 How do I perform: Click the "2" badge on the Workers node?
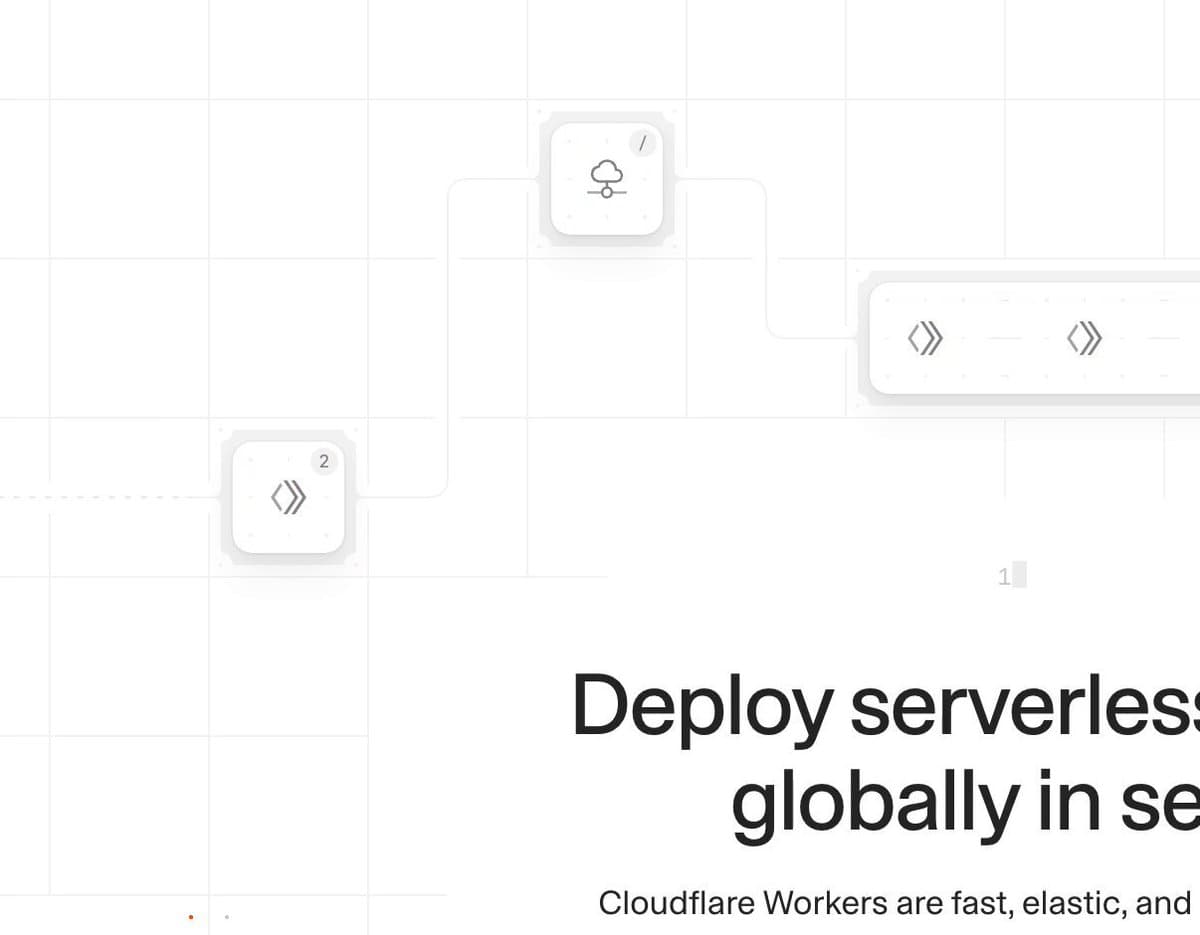[x=323, y=461]
